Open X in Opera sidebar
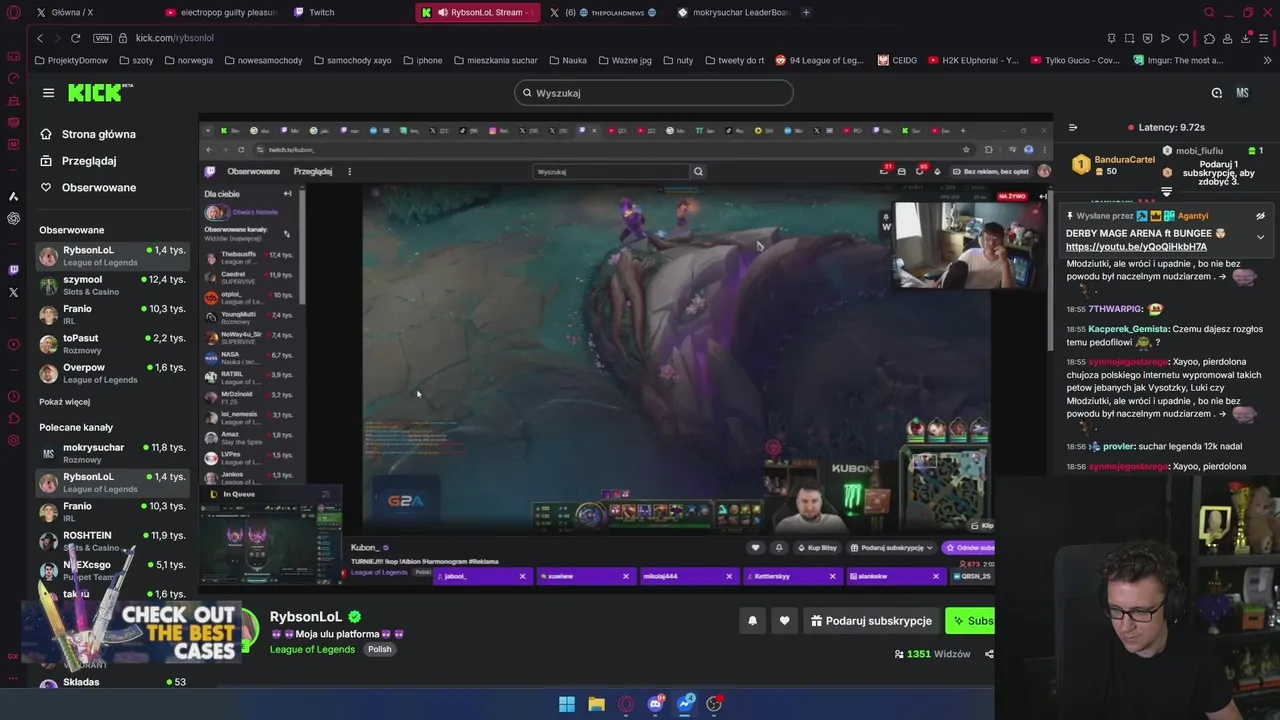Viewport: 1280px width, 720px height. [x=13, y=293]
